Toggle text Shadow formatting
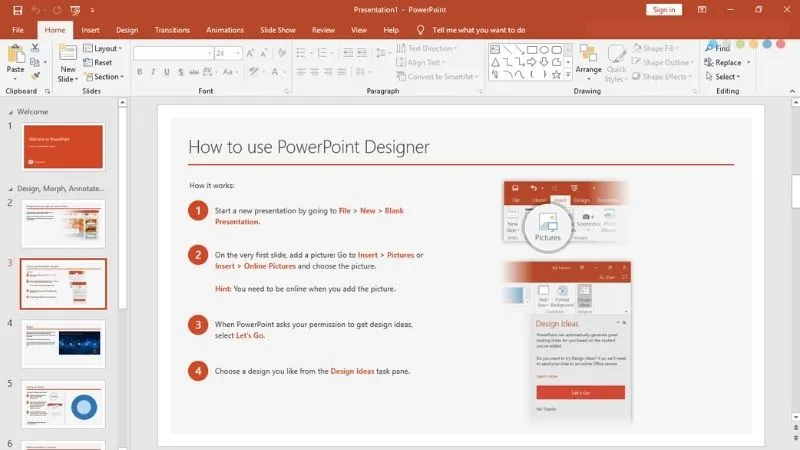 tap(181, 72)
